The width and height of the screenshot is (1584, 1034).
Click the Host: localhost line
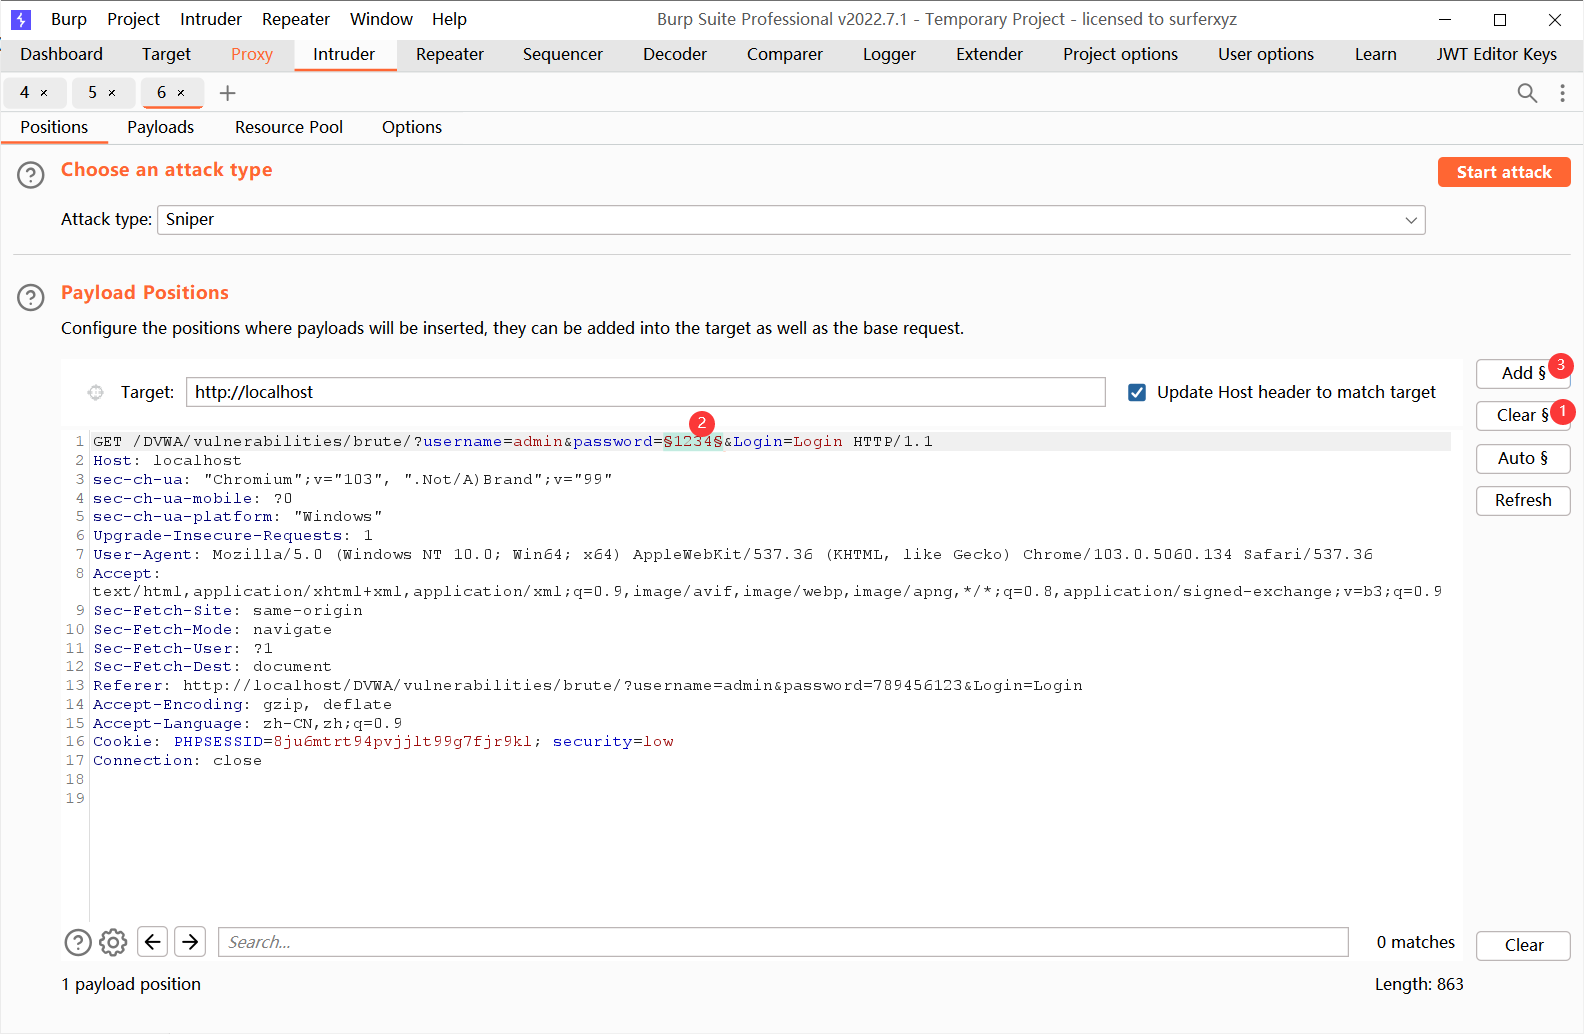[167, 461]
